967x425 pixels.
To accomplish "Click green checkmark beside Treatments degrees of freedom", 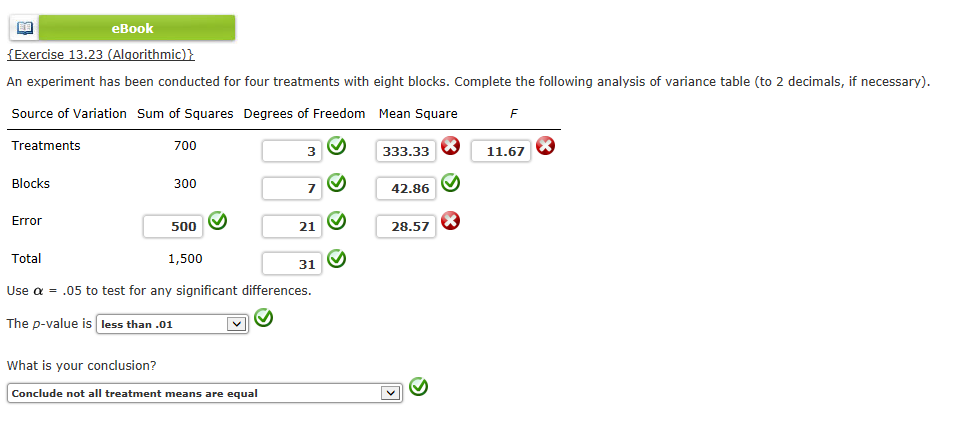I will click(x=337, y=148).
